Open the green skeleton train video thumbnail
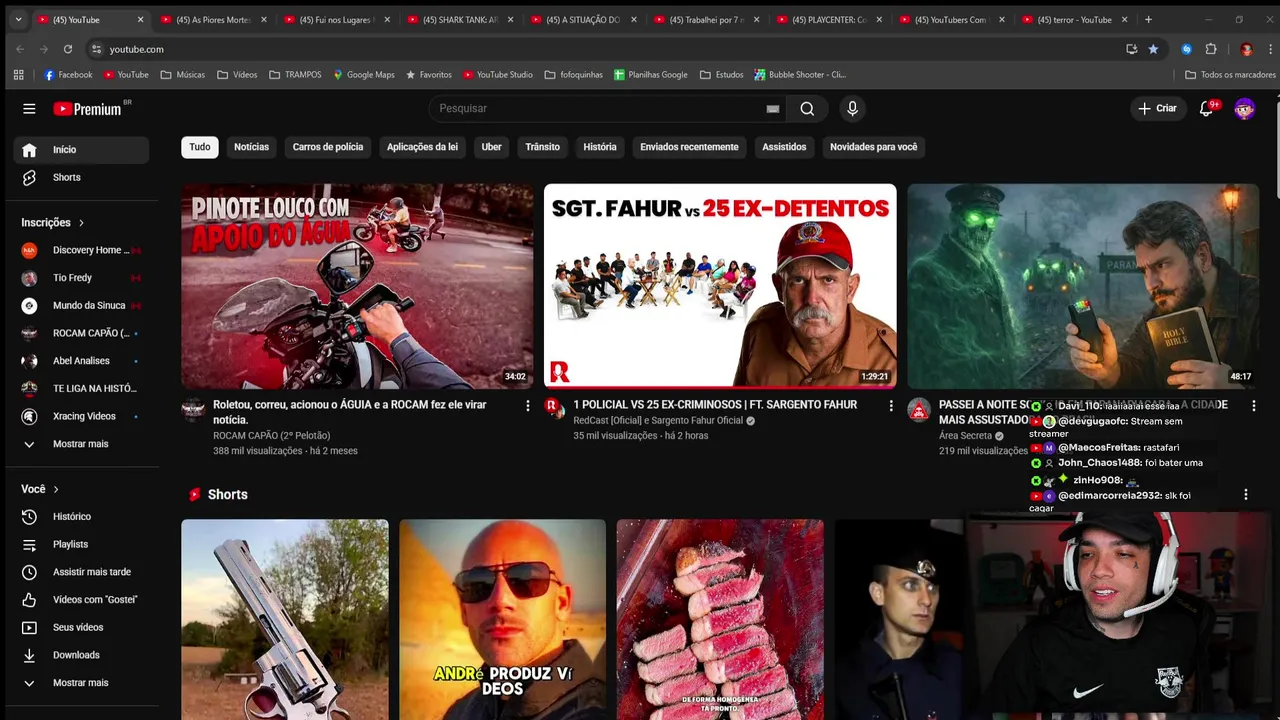The width and height of the screenshot is (1280, 720). tap(1083, 286)
